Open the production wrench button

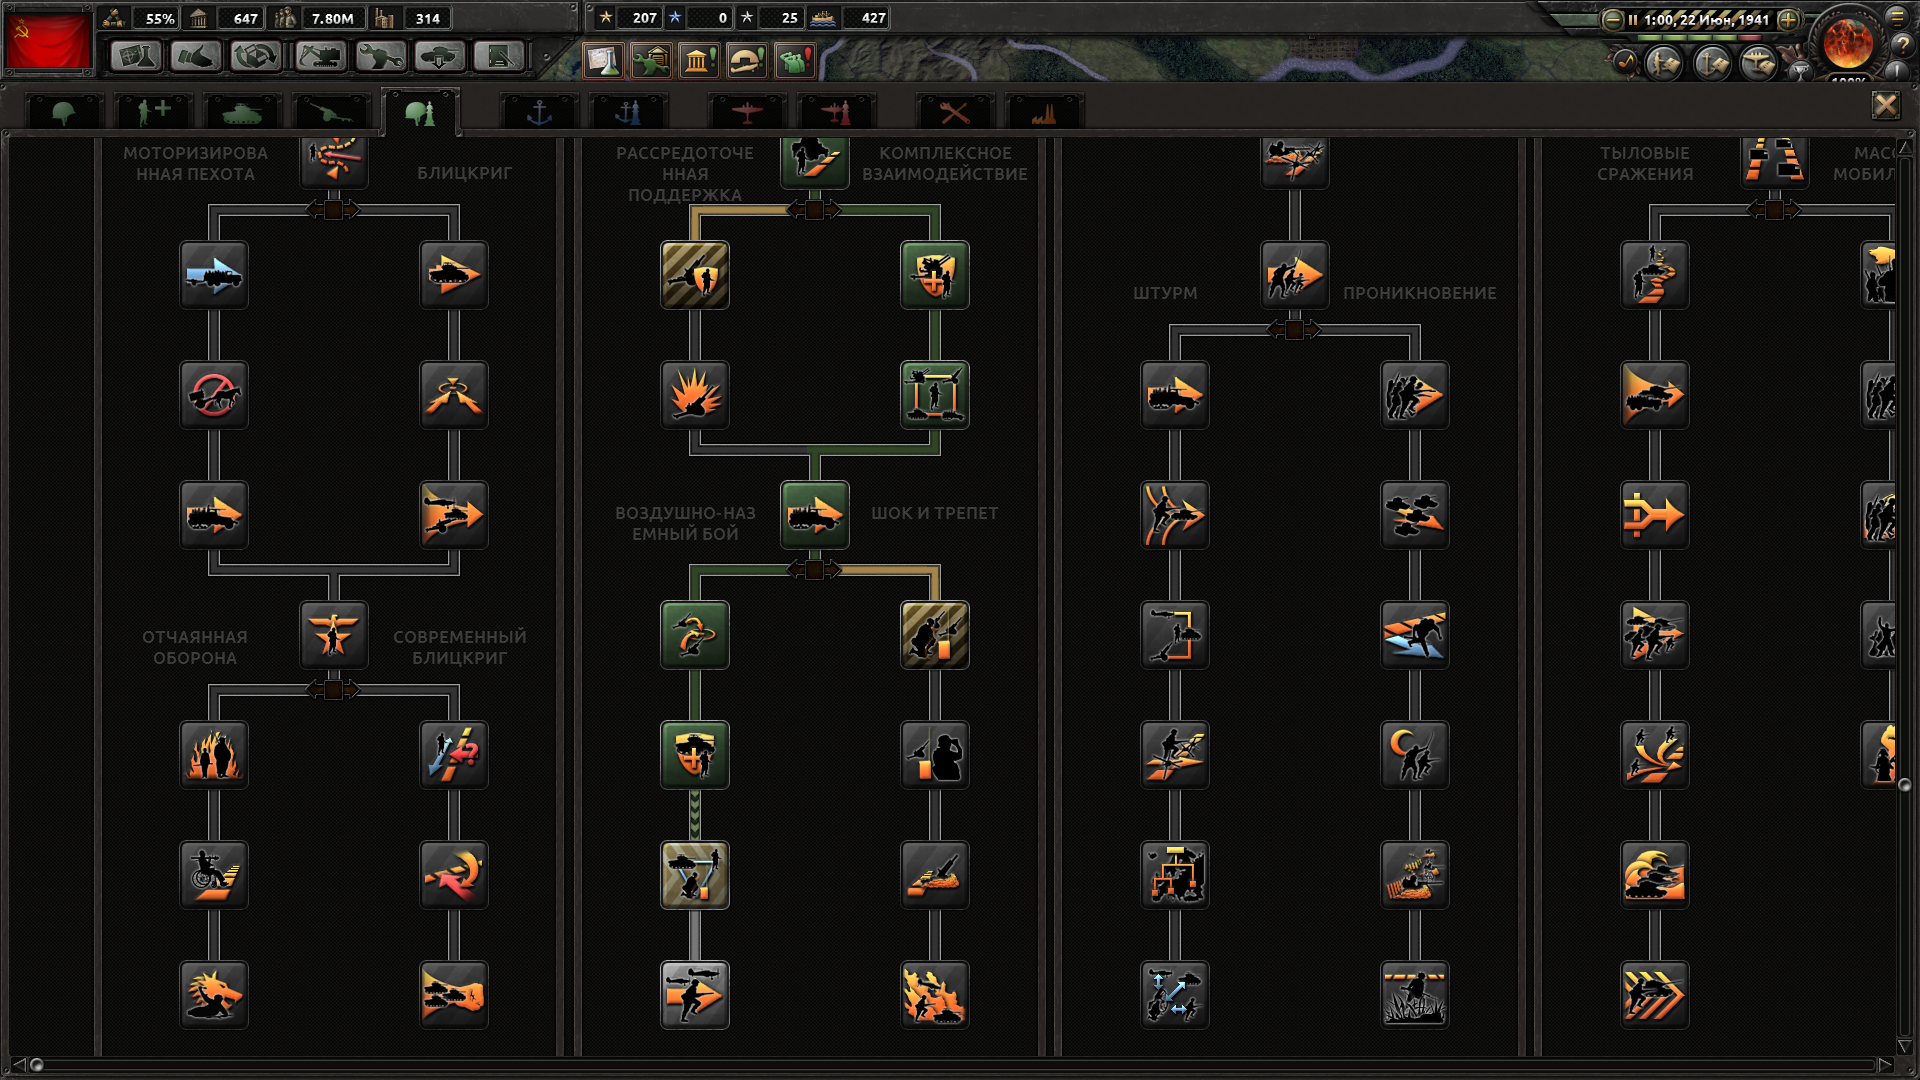coord(380,56)
